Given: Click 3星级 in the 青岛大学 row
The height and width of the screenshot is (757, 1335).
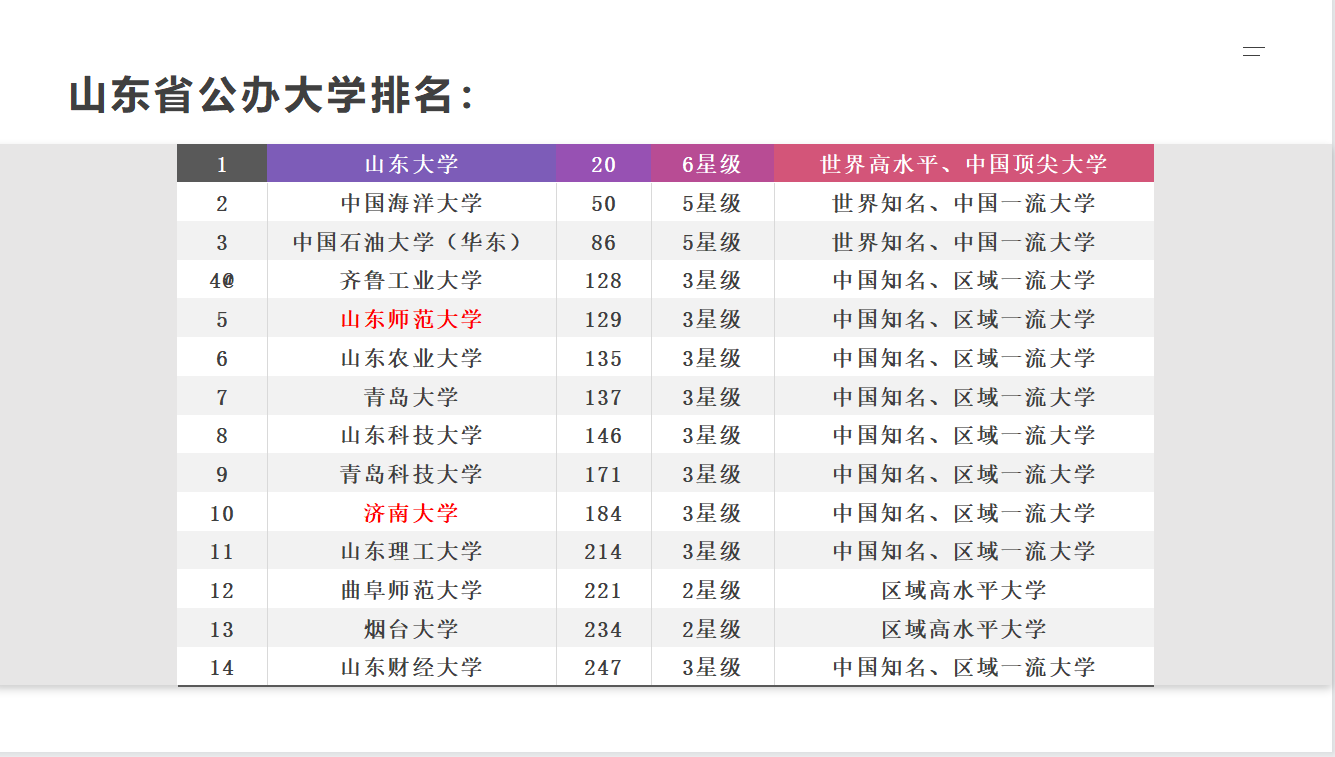Looking at the screenshot, I should pyautogui.click(x=712, y=397).
